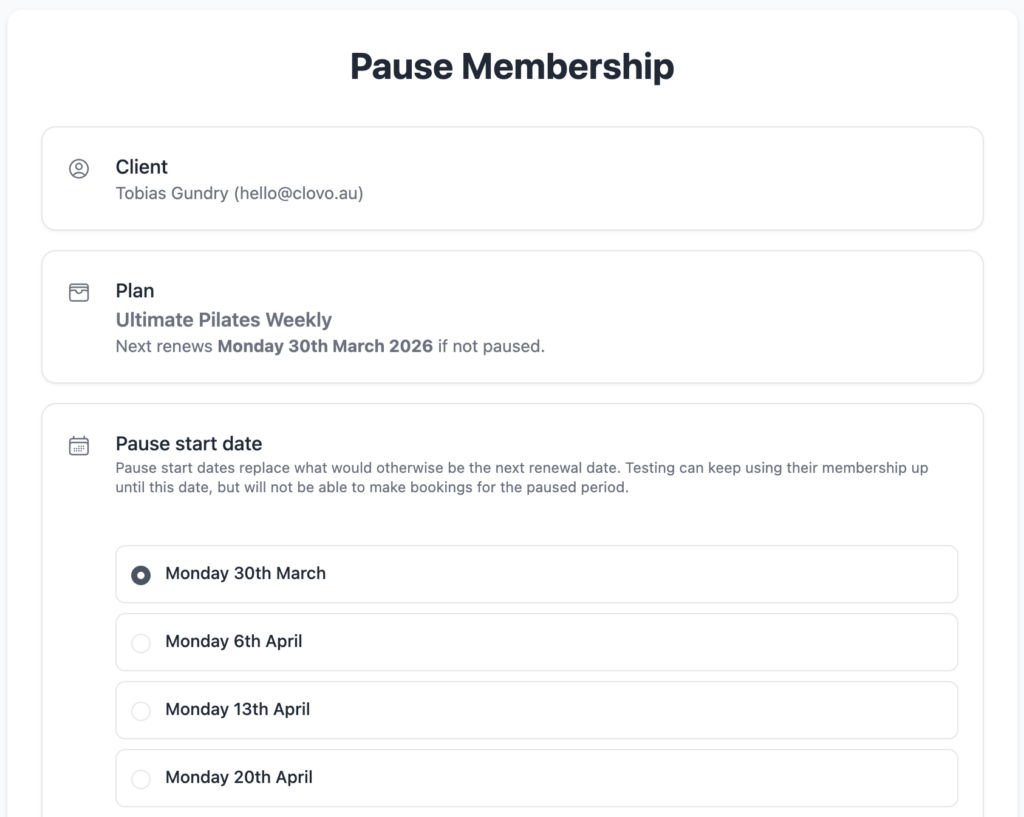Click the Pause start date section title
This screenshot has height=817, width=1024.
(188, 444)
